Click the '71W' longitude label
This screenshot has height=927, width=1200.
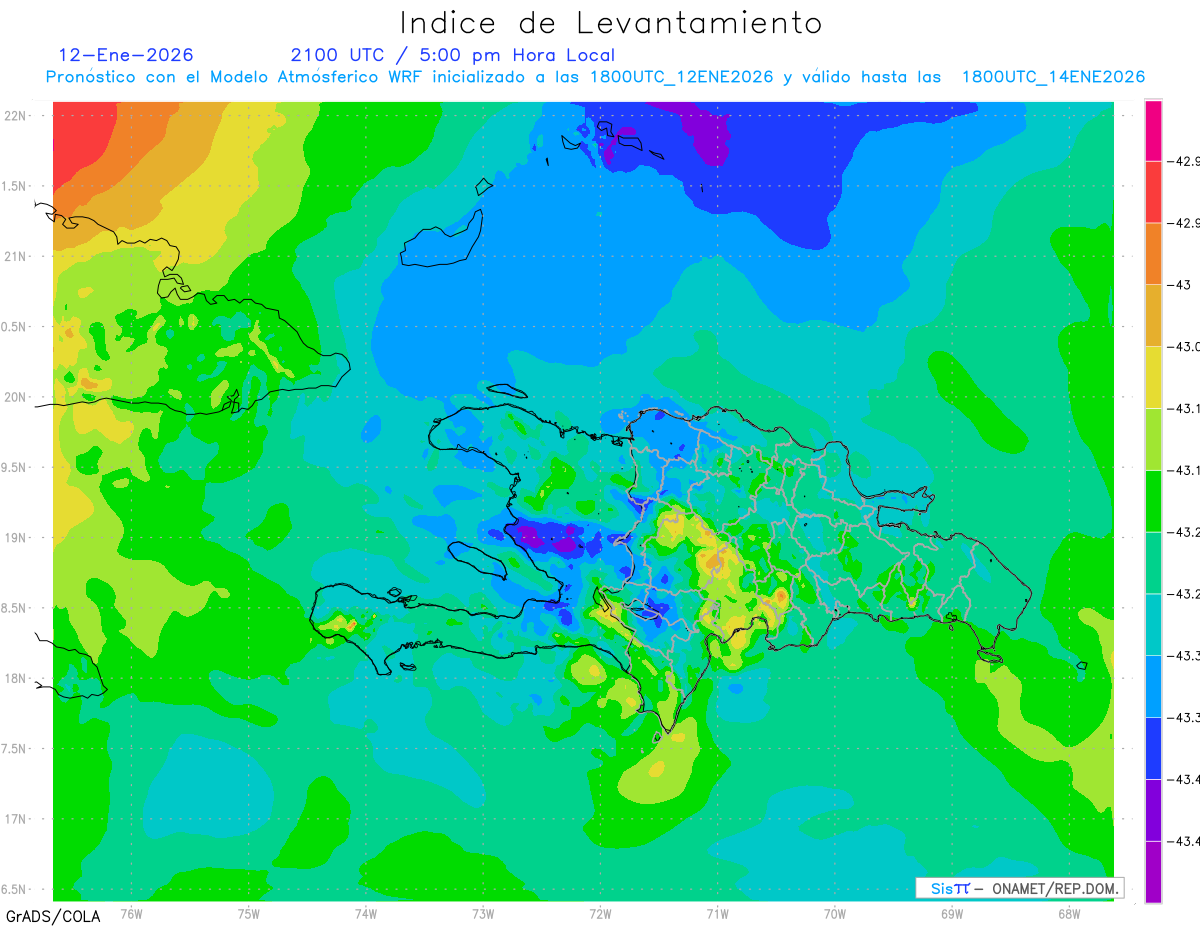[x=717, y=913]
